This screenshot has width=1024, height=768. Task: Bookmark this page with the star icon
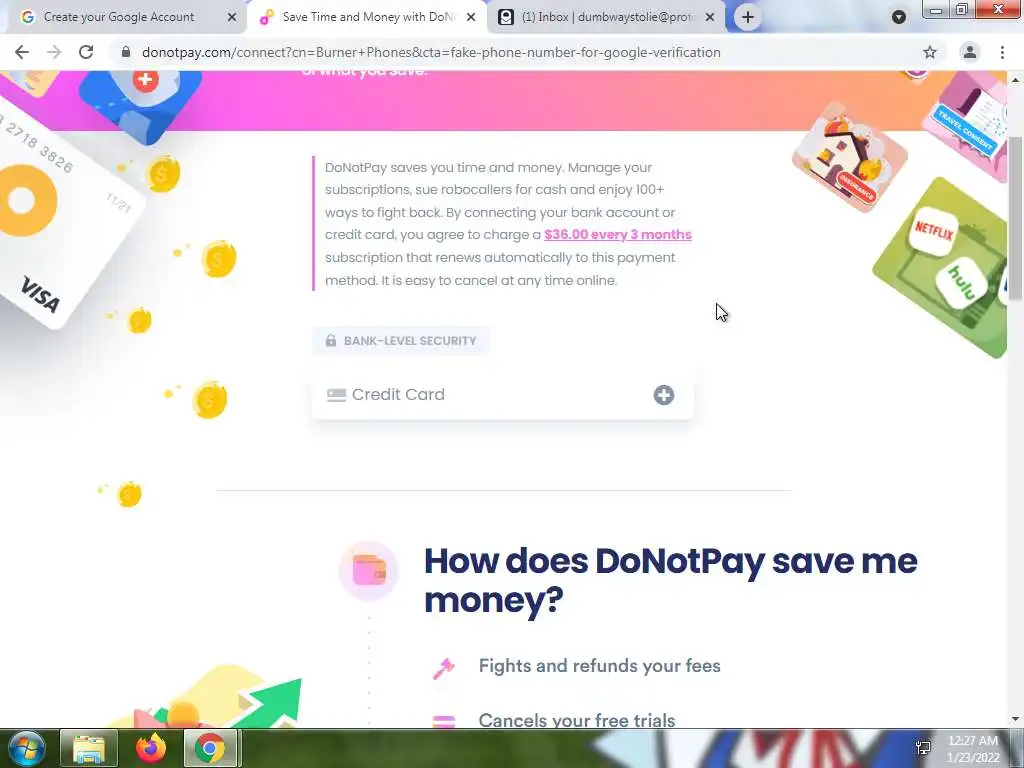[x=930, y=52]
